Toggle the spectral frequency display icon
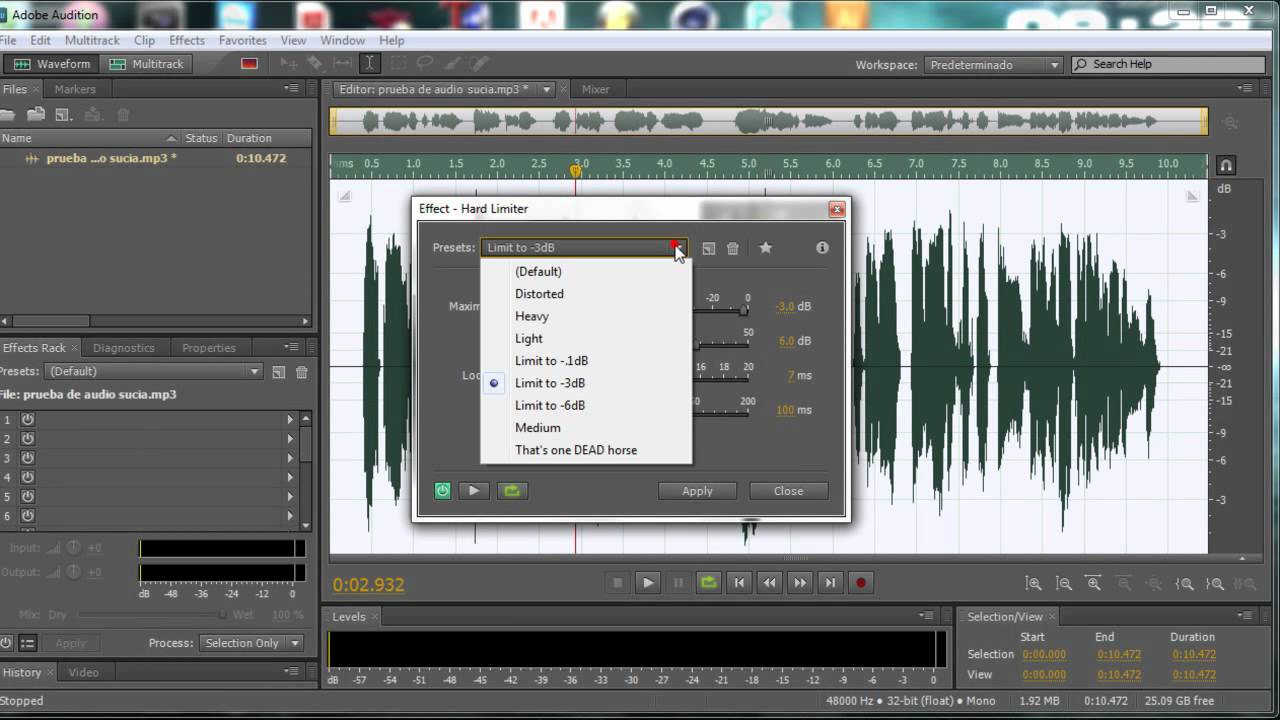 tap(250, 63)
